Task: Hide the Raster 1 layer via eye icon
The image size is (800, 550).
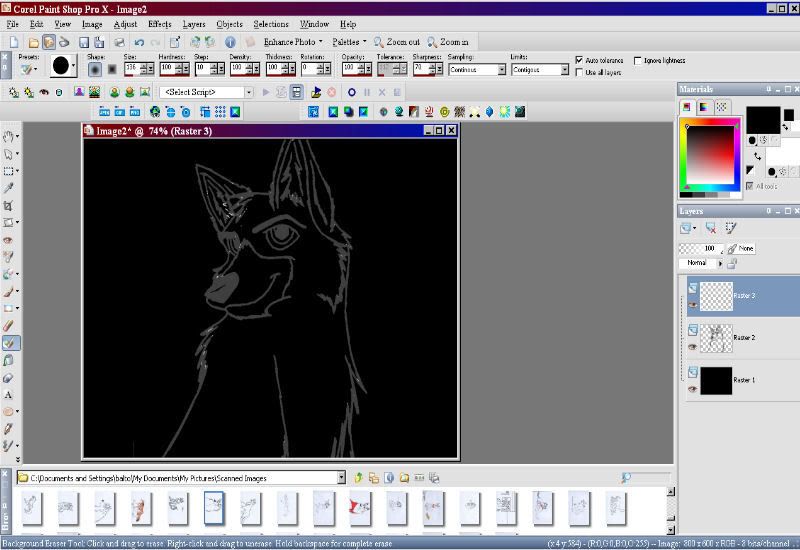Action: [692, 389]
